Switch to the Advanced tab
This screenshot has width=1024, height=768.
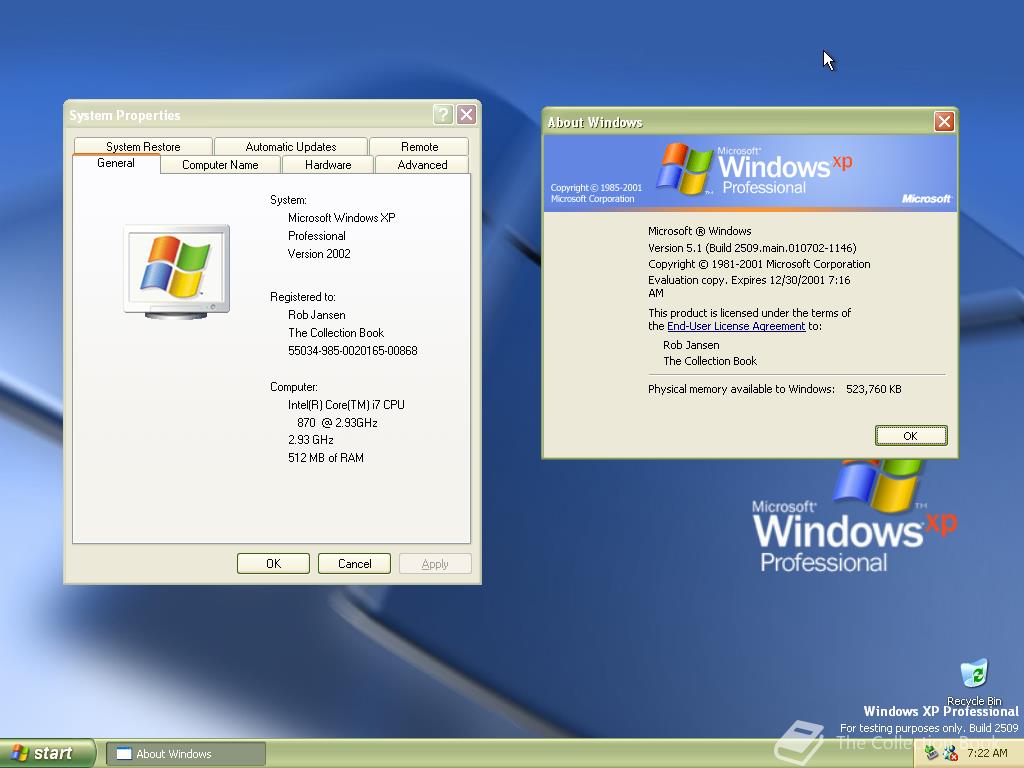click(x=423, y=165)
